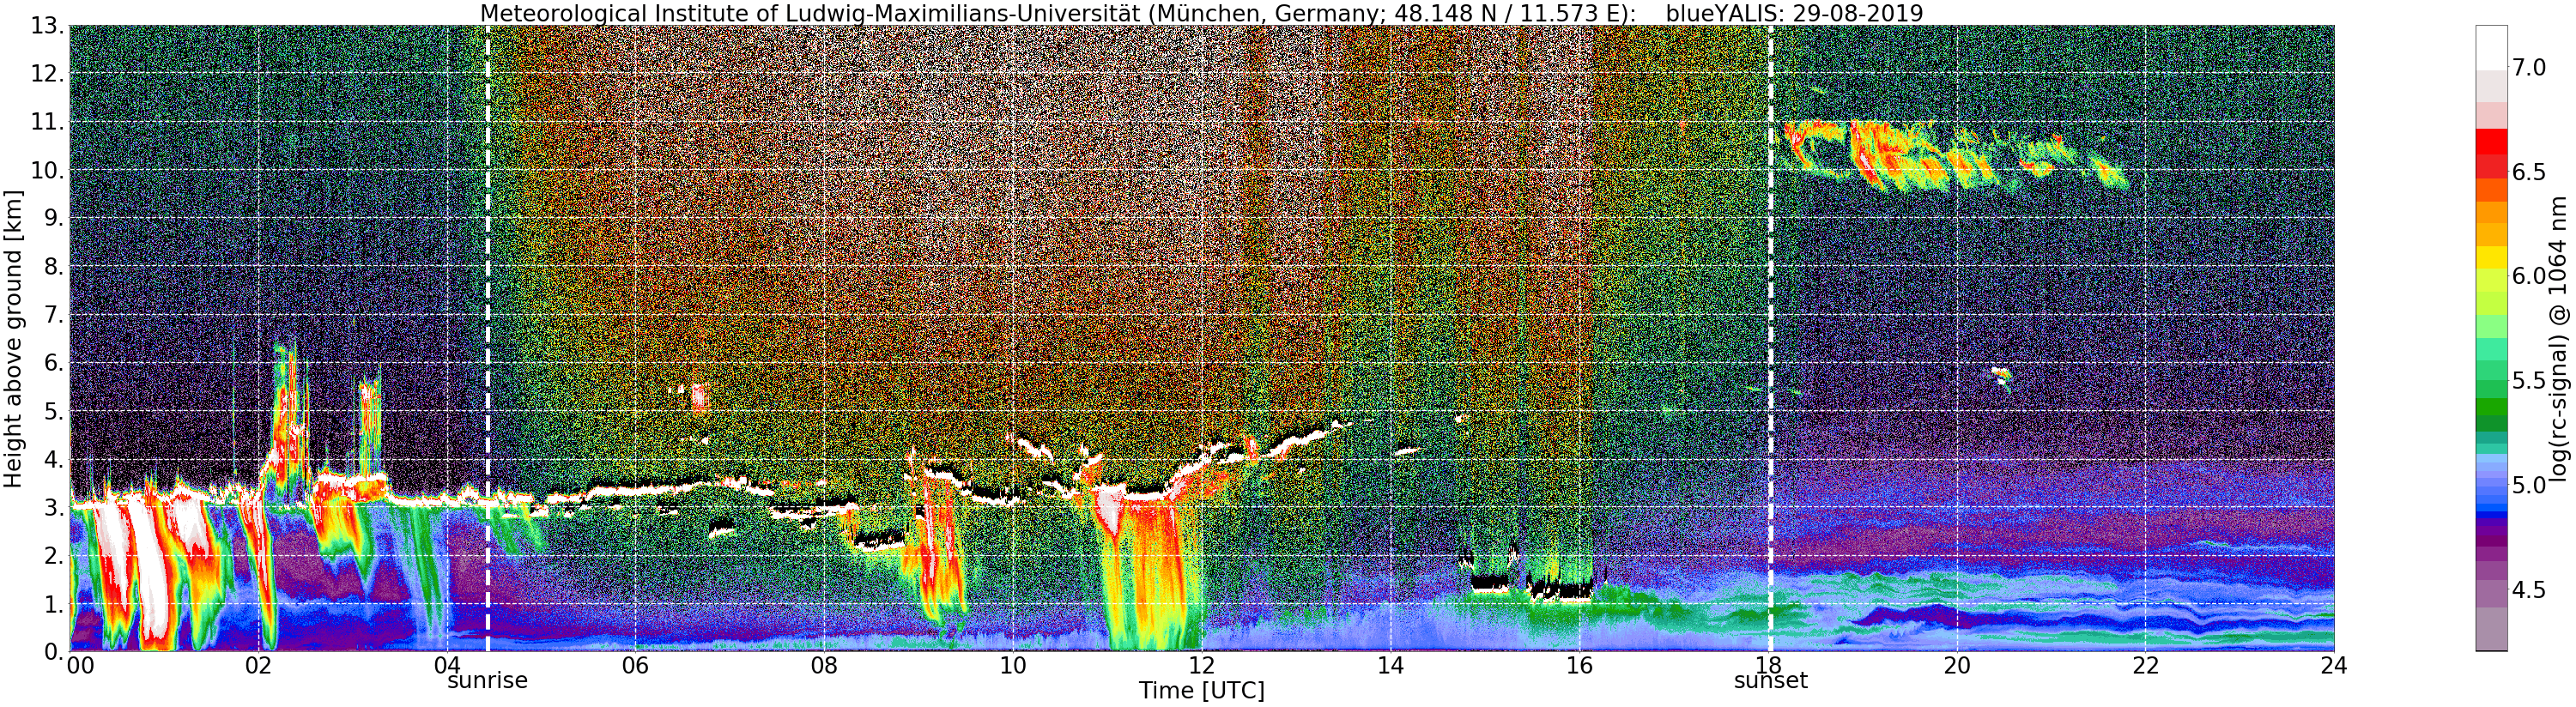2576x707 pixels.
Task: Click the 12 tick on the time axis
Action: pos(1201,665)
